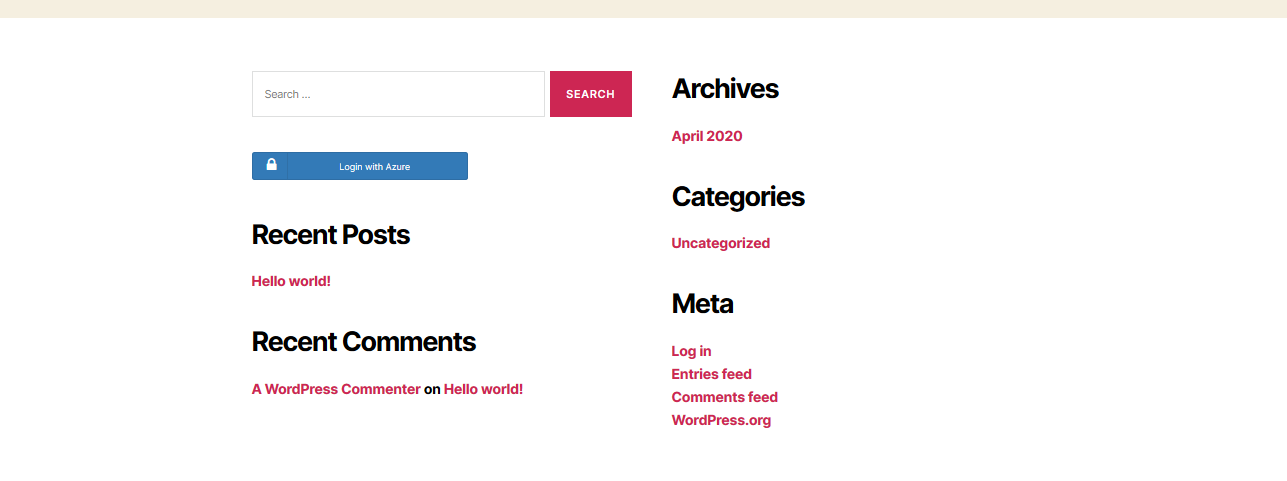Focus the Search text field
1287x481 pixels.
(x=398, y=94)
